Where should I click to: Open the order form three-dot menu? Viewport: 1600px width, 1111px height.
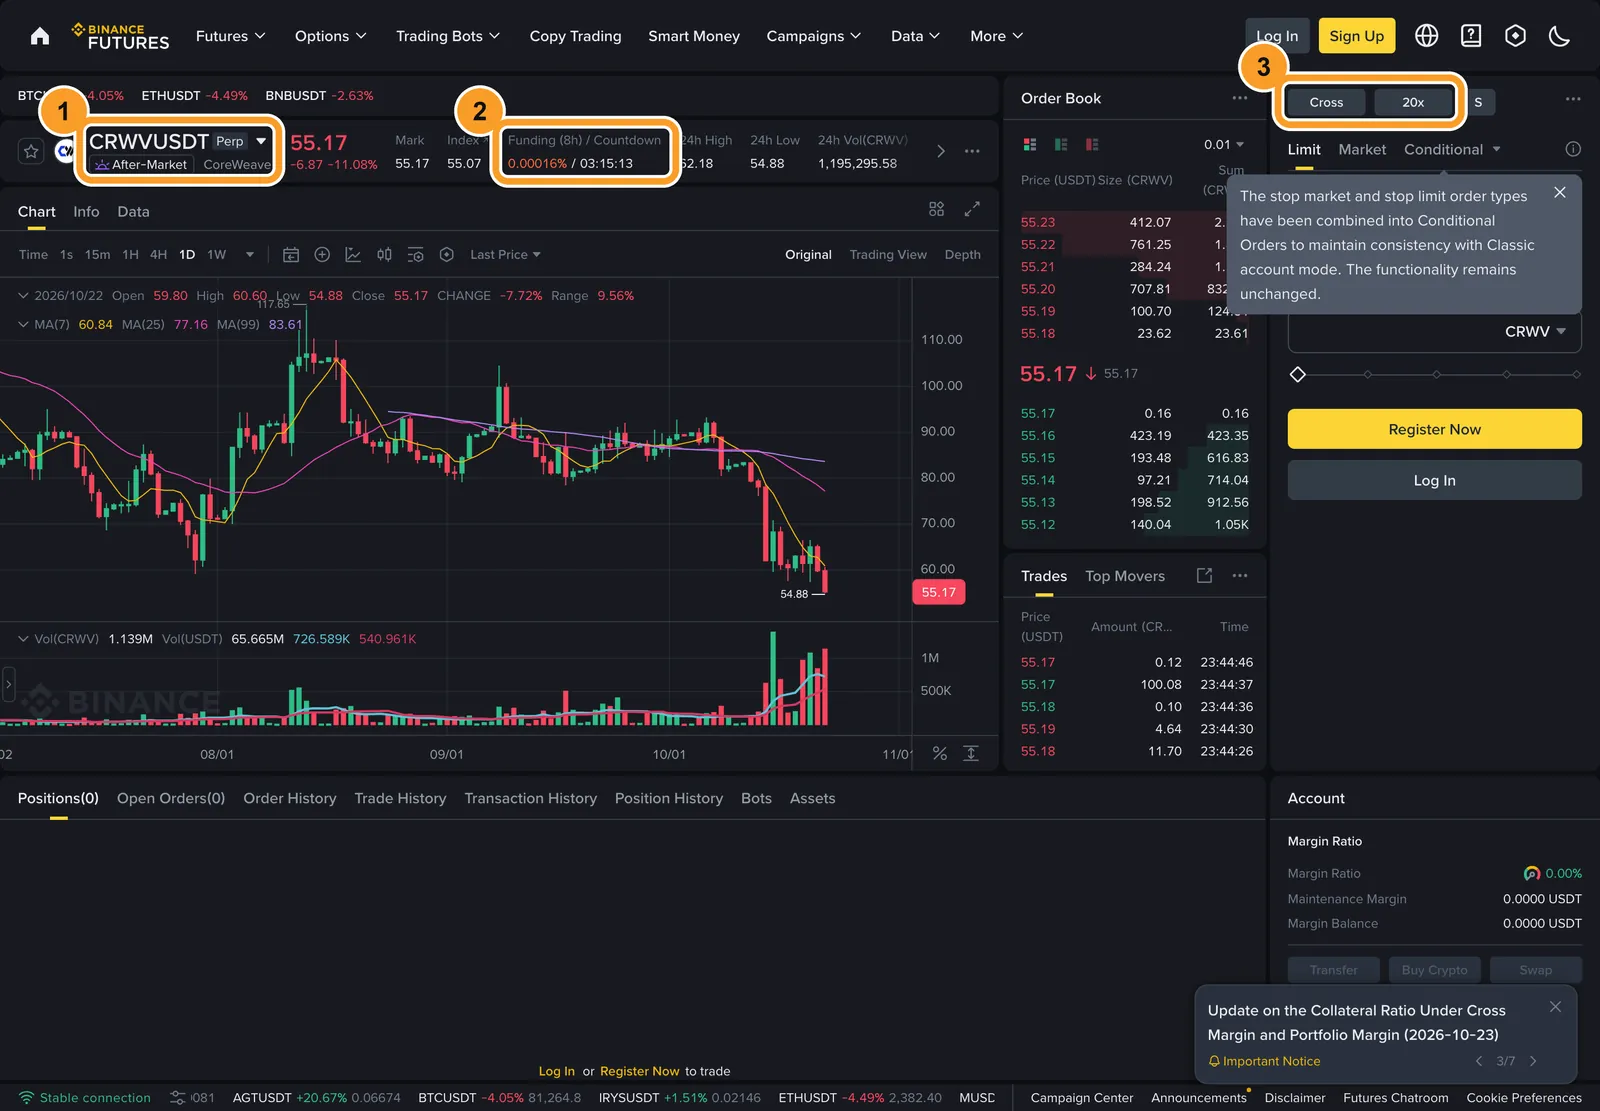coord(1573,99)
